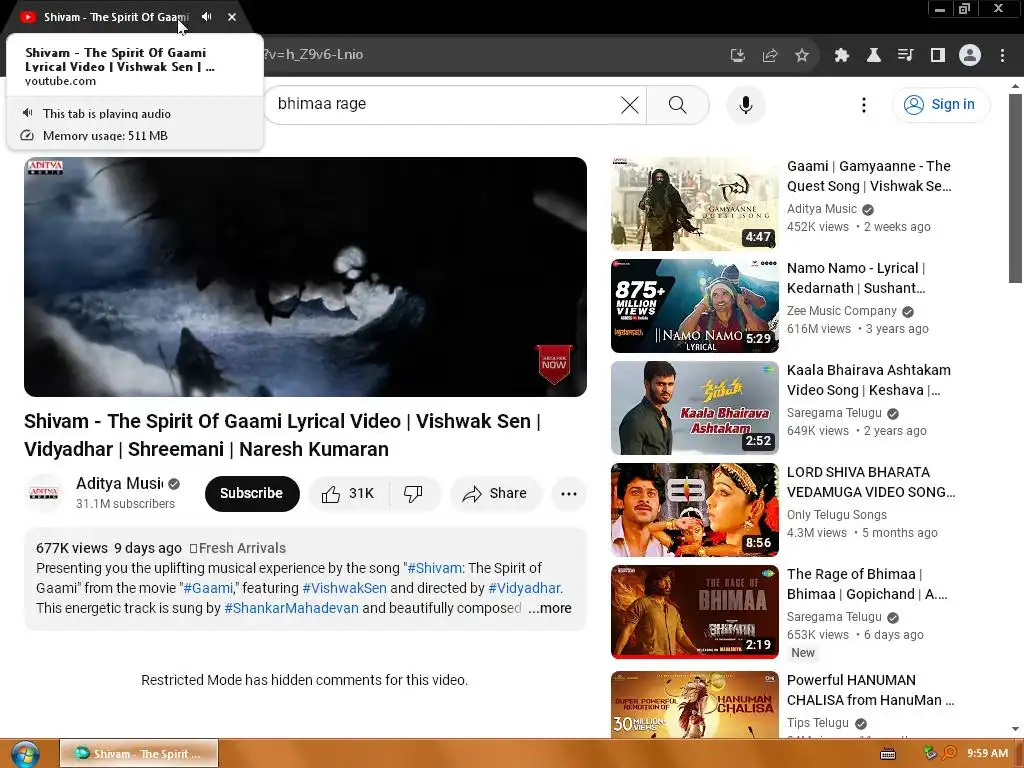Click the Share button

(495, 494)
